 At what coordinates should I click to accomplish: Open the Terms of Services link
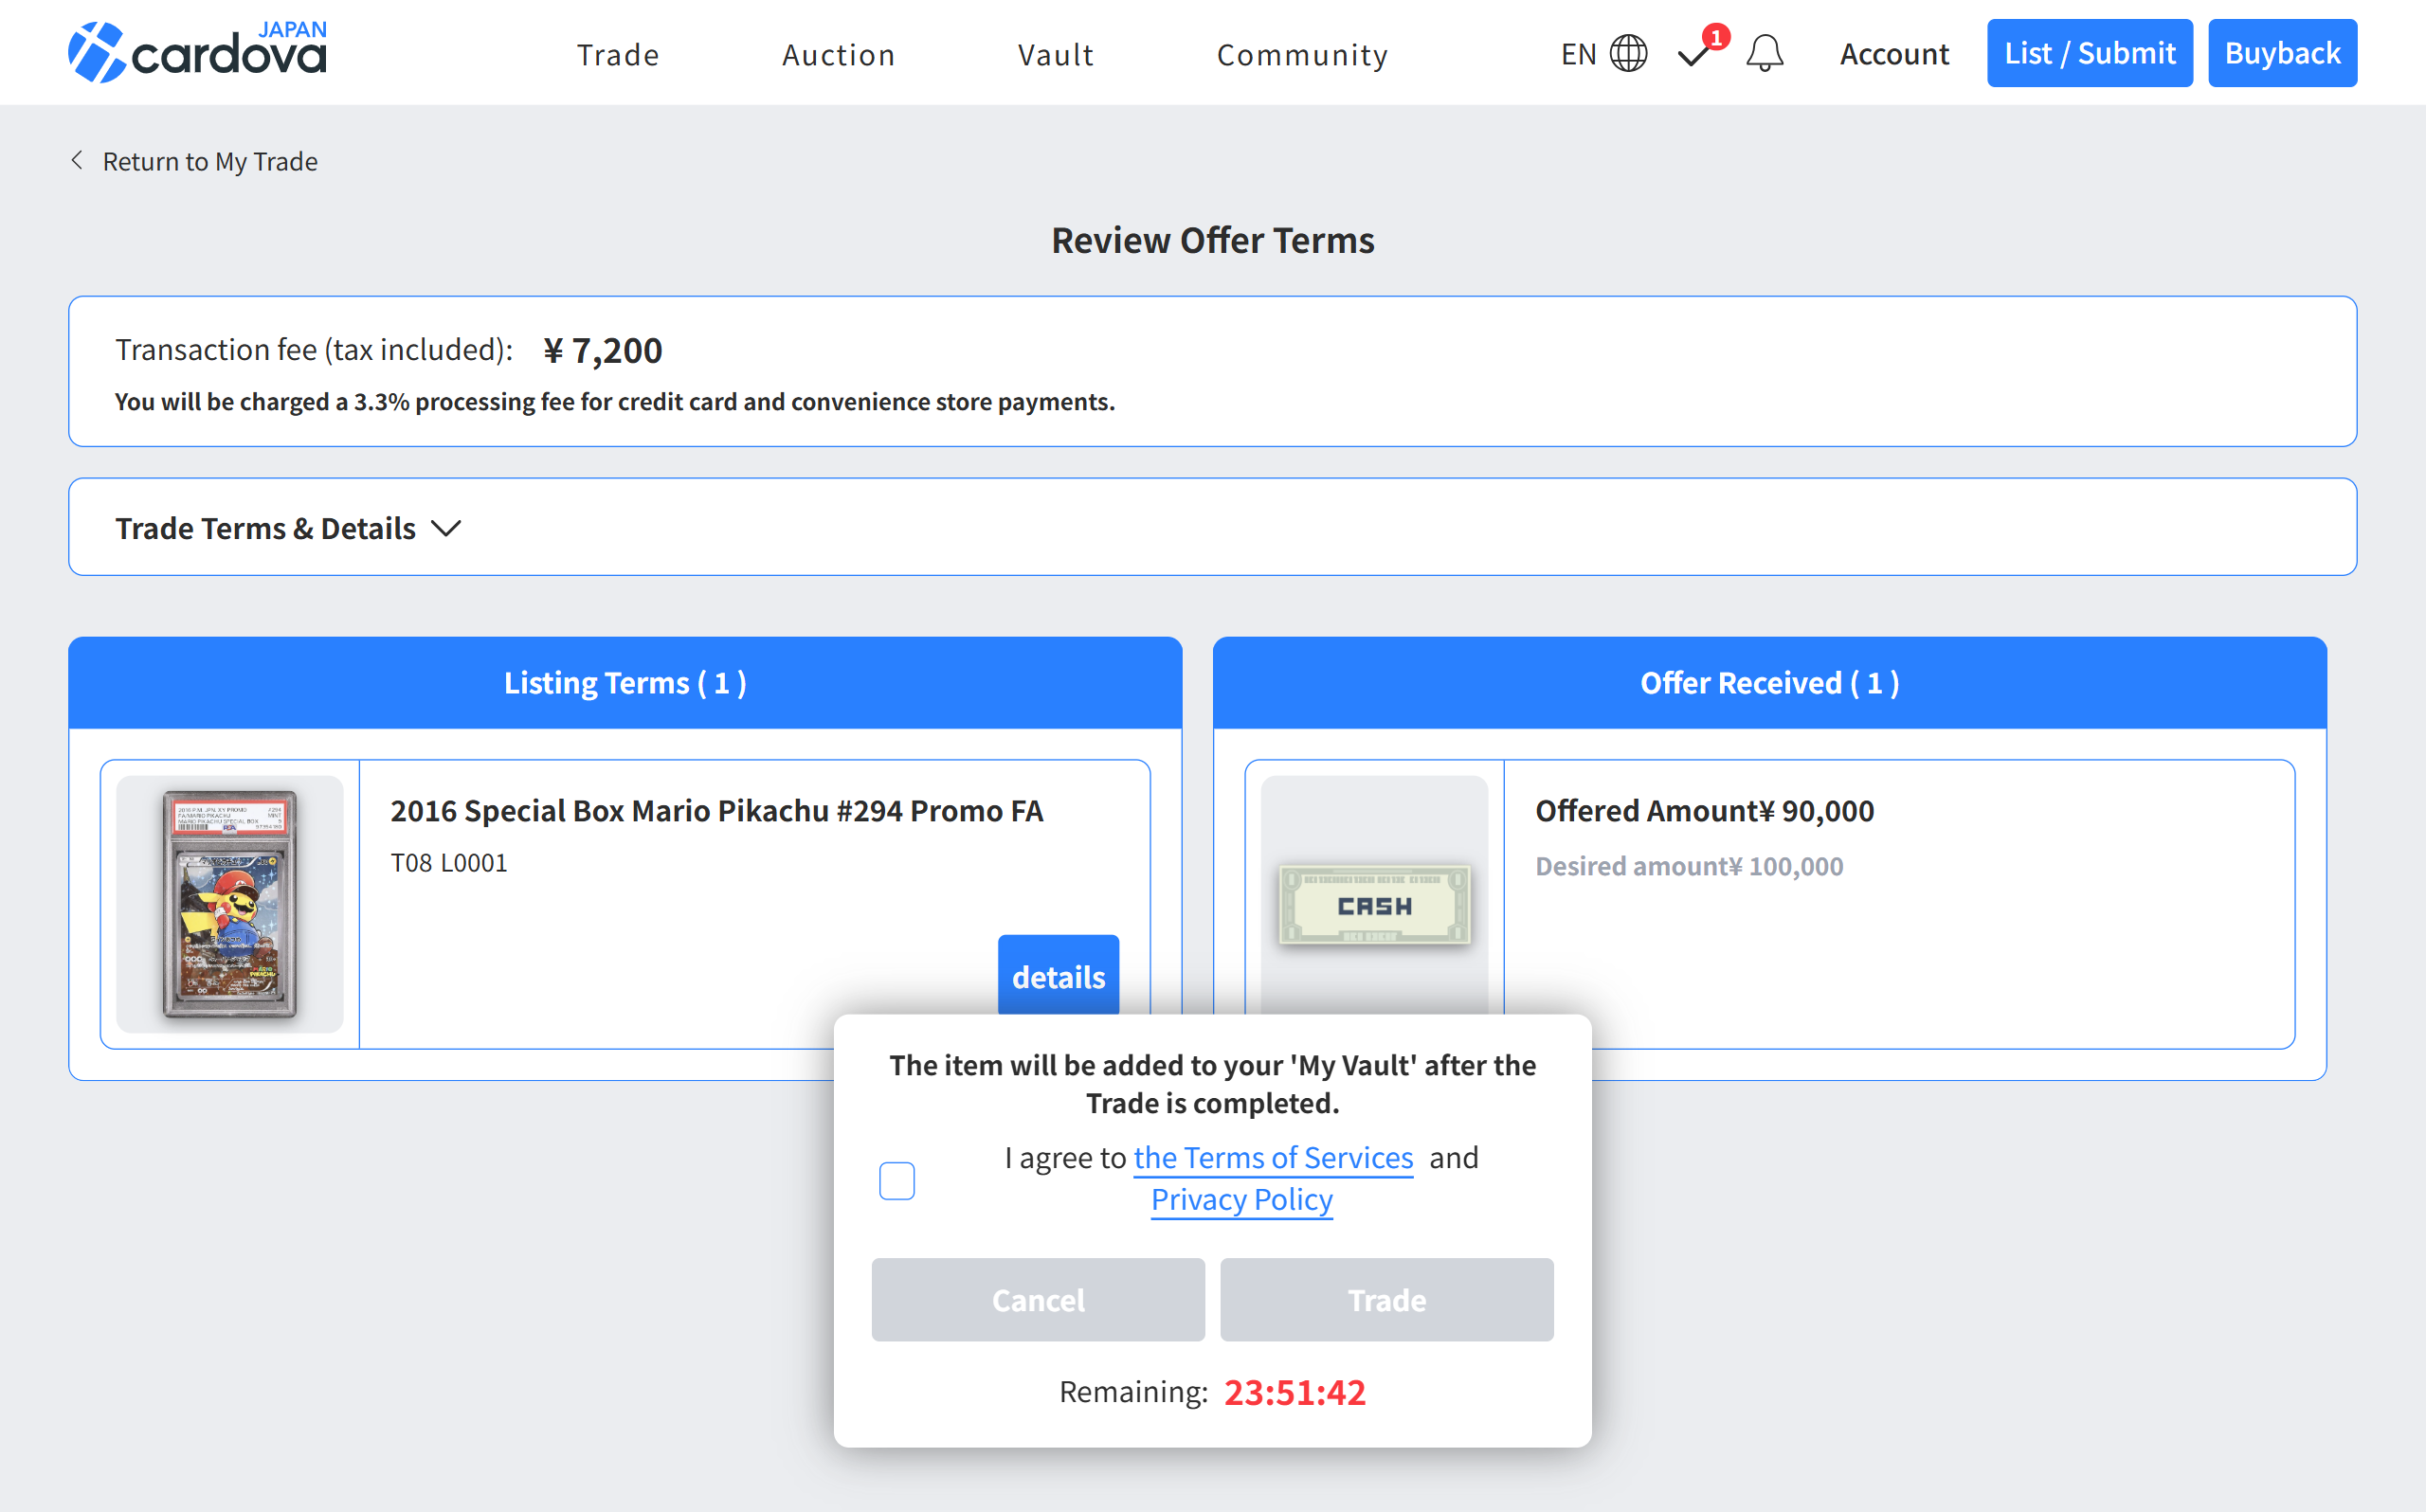(x=1273, y=1157)
